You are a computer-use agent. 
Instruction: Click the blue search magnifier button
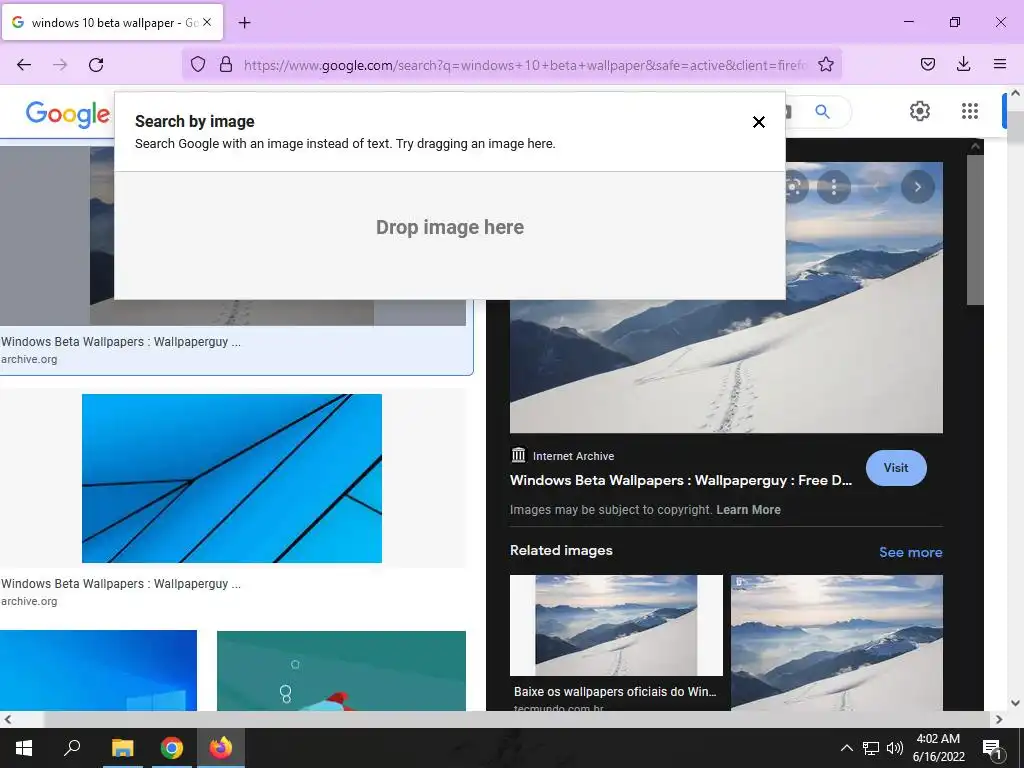coord(822,112)
